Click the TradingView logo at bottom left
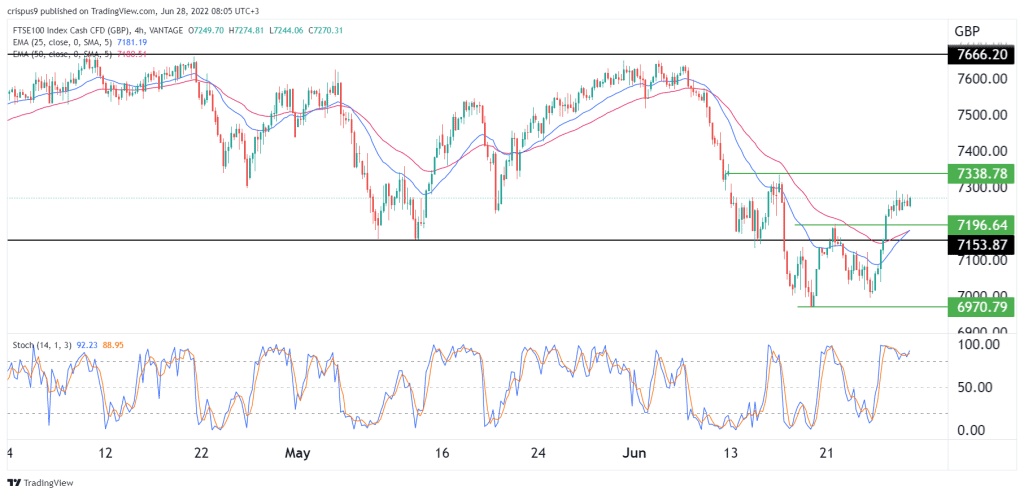 click(x=40, y=483)
